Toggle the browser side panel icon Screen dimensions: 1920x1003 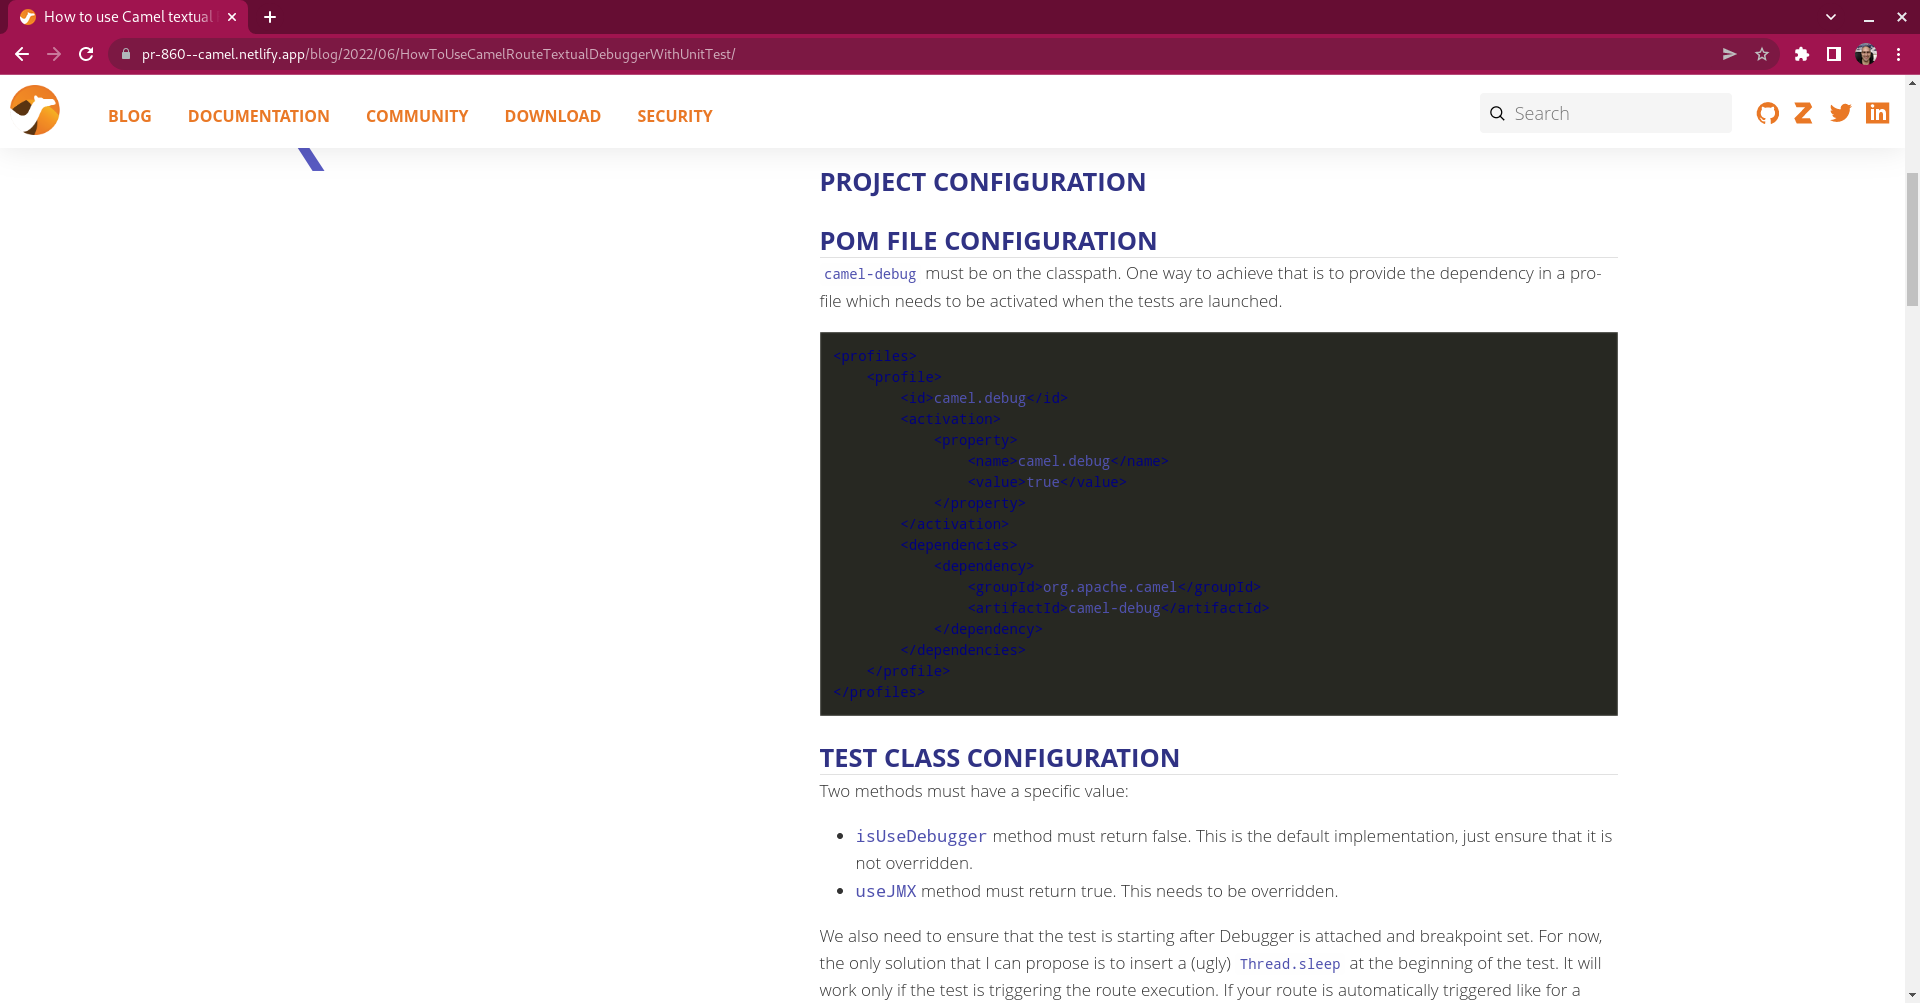(1834, 54)
